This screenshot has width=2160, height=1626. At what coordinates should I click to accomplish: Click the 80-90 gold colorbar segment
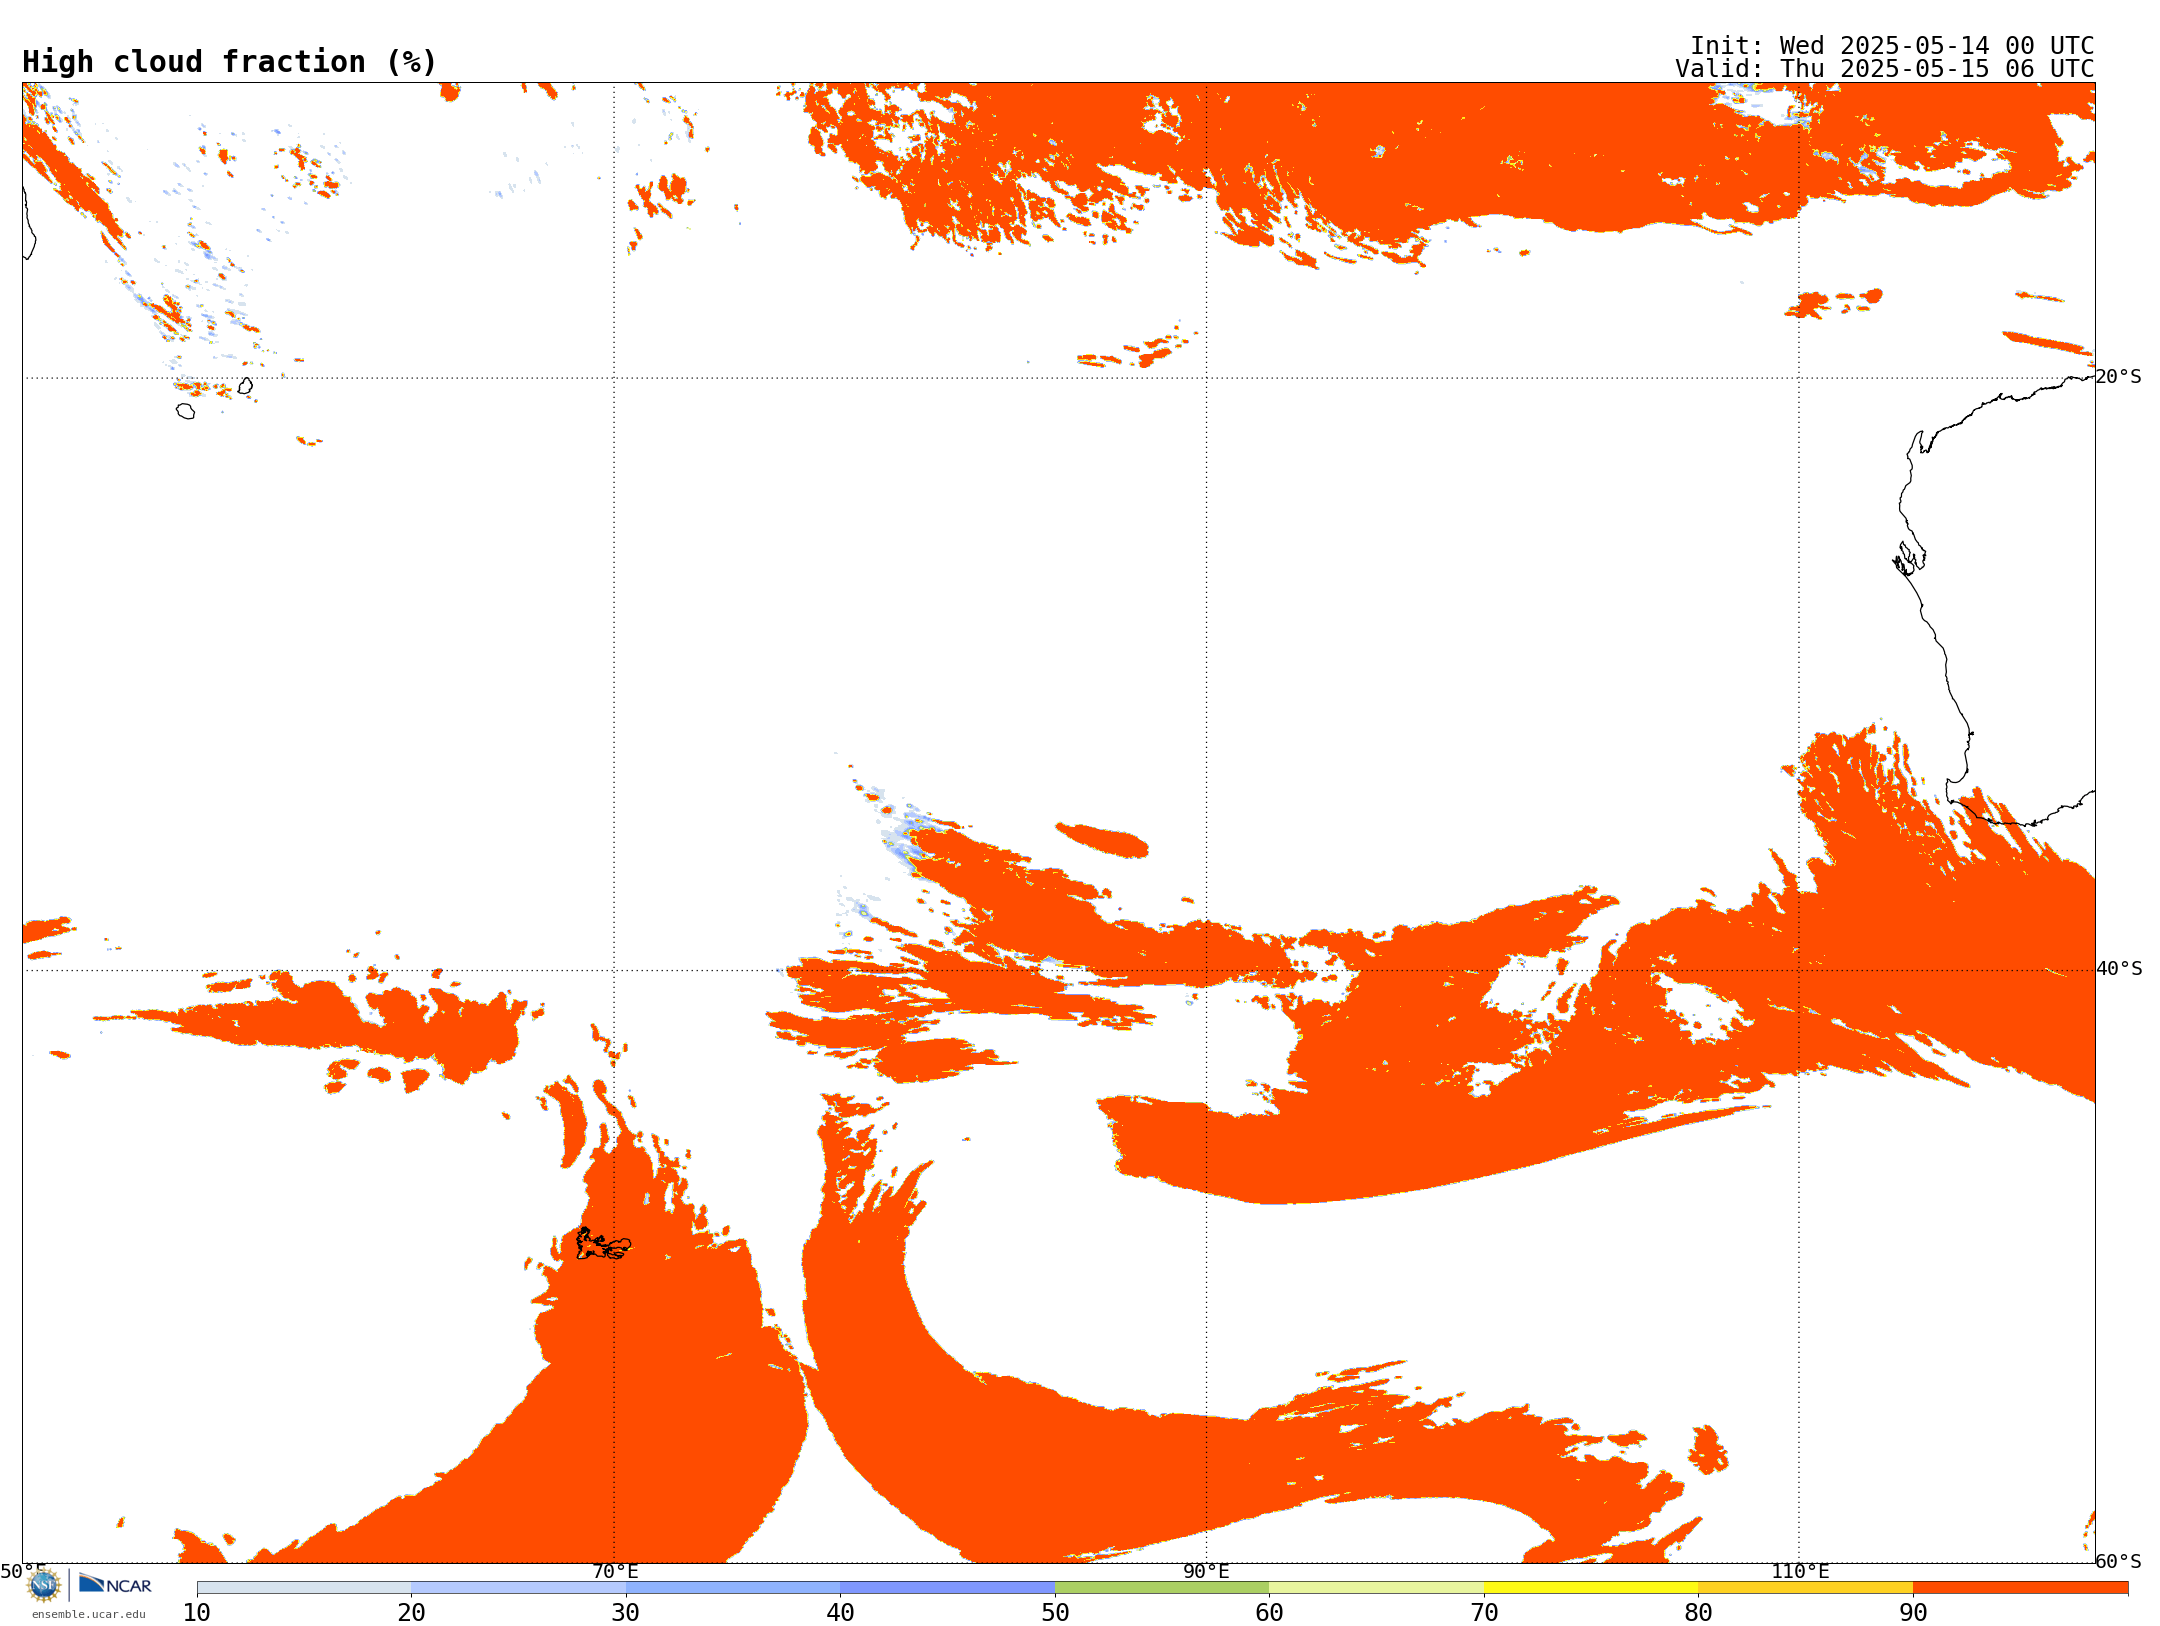1805,1588
